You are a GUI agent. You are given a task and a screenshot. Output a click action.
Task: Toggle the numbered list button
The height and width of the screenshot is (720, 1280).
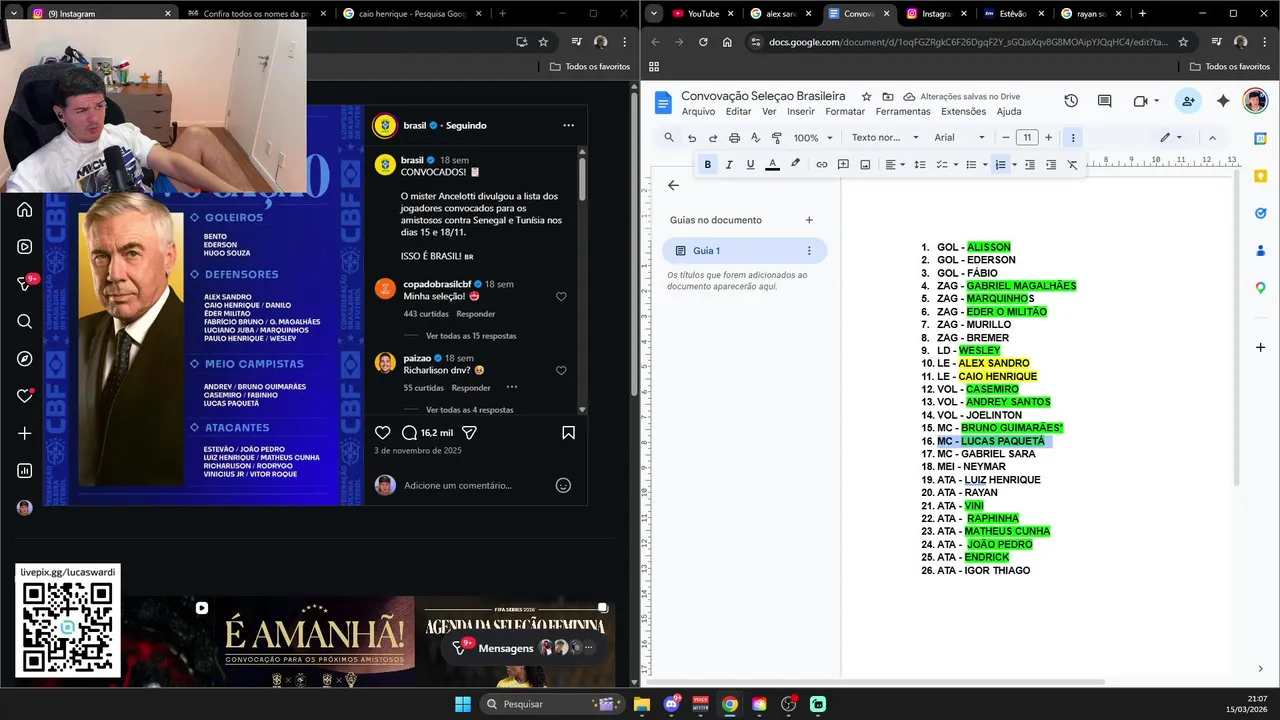click(x=1000, y=165)
